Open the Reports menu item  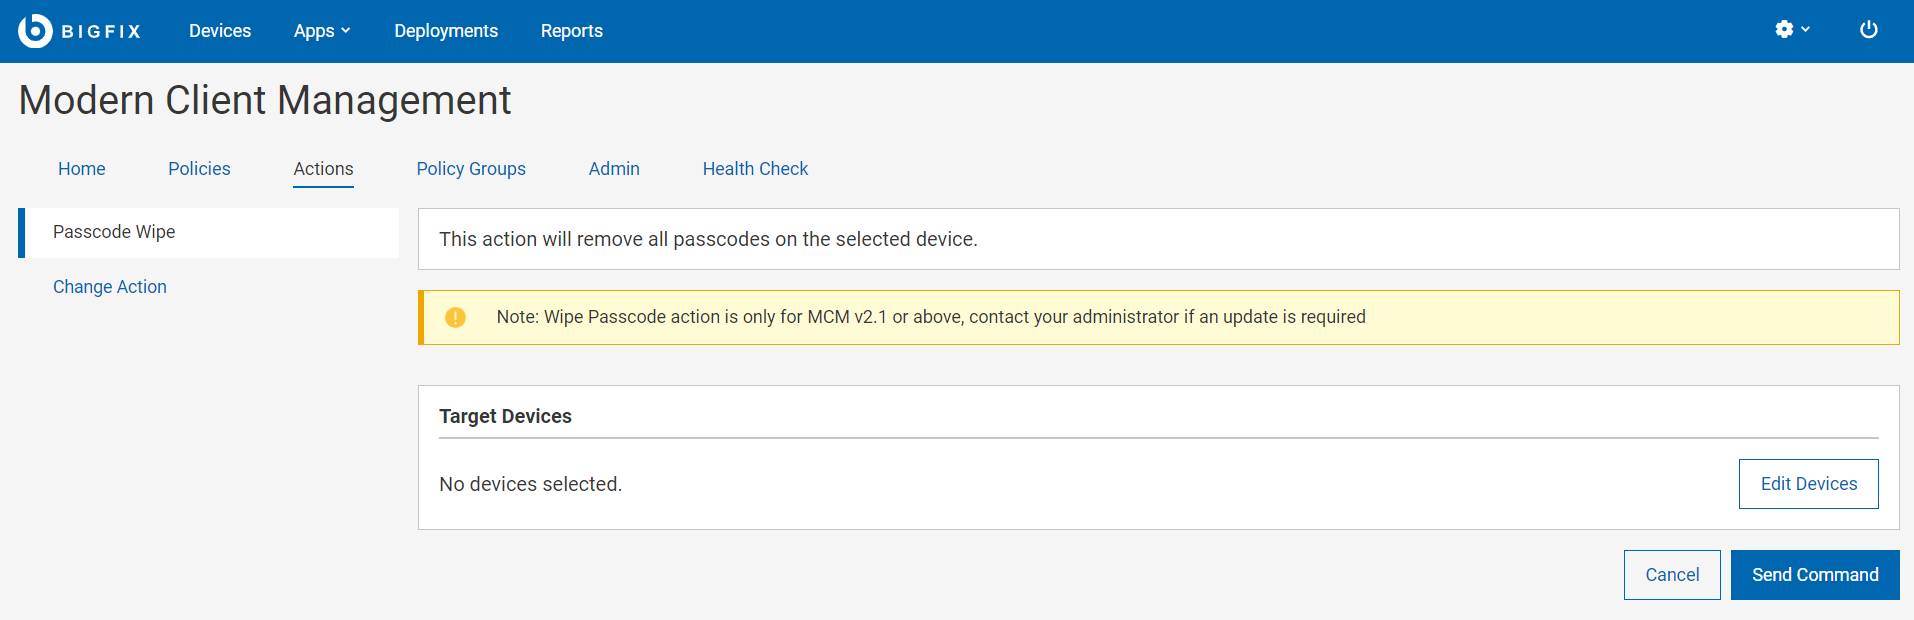(x=572, y=31)
